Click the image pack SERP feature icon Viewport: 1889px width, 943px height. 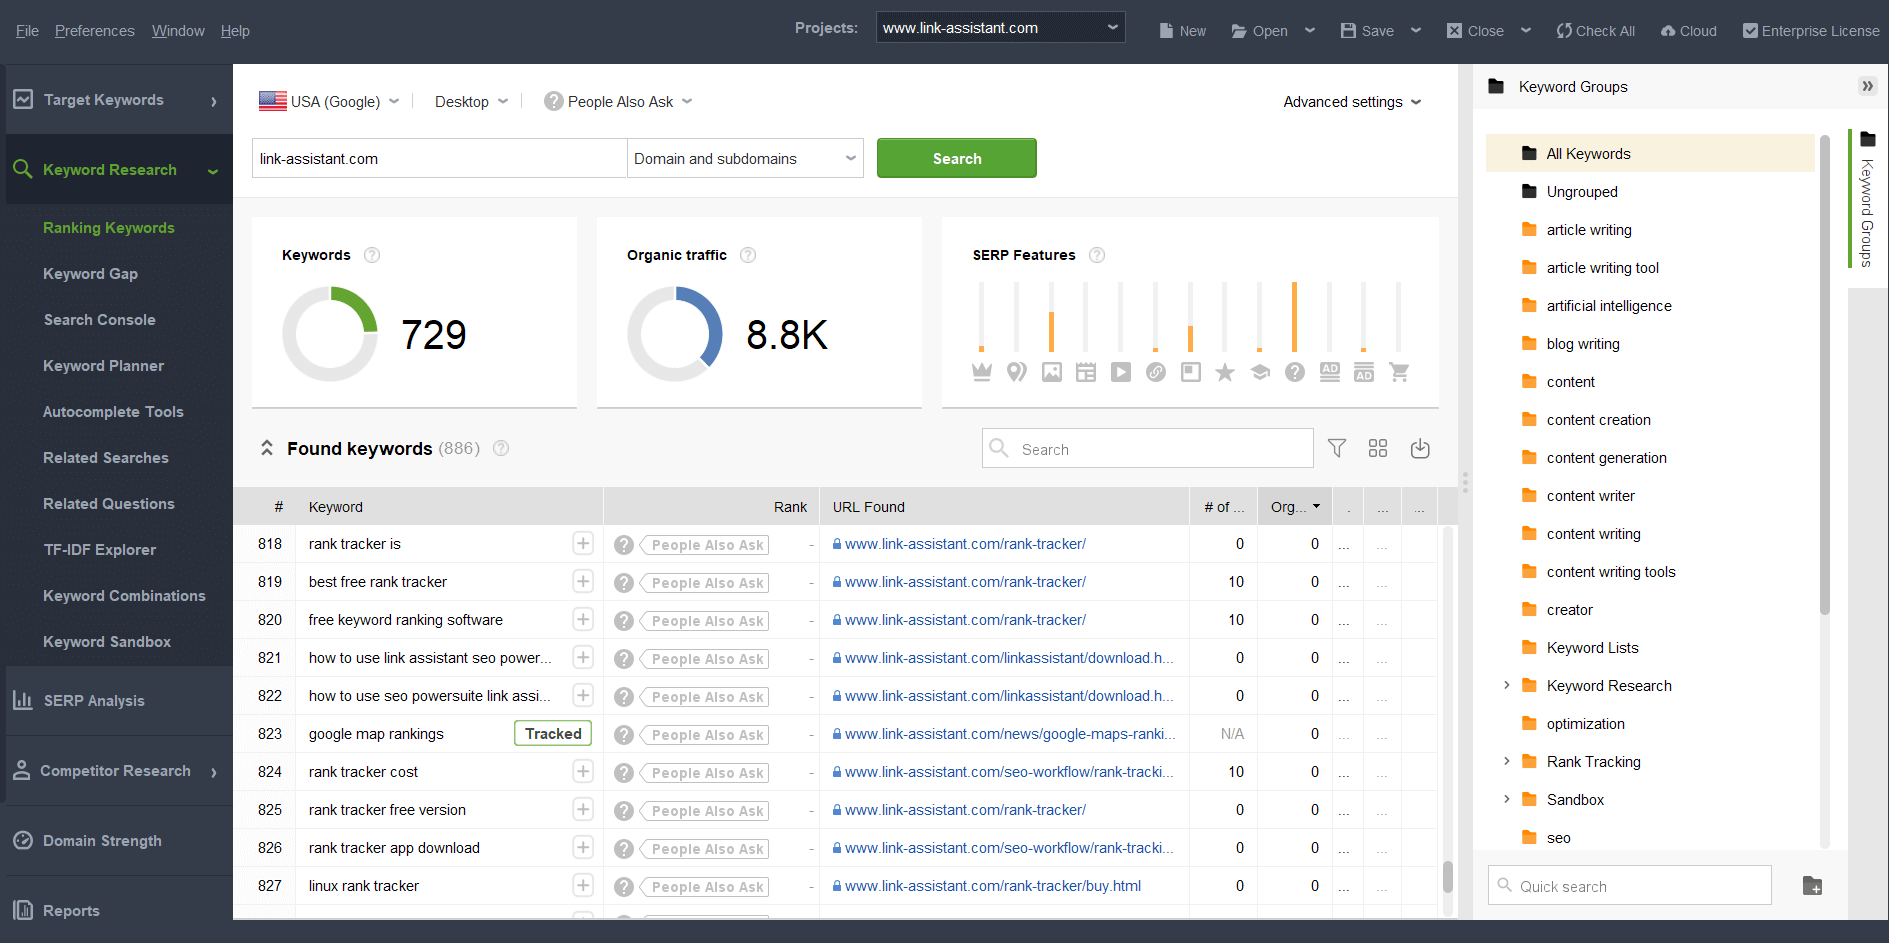point(1052,372)
